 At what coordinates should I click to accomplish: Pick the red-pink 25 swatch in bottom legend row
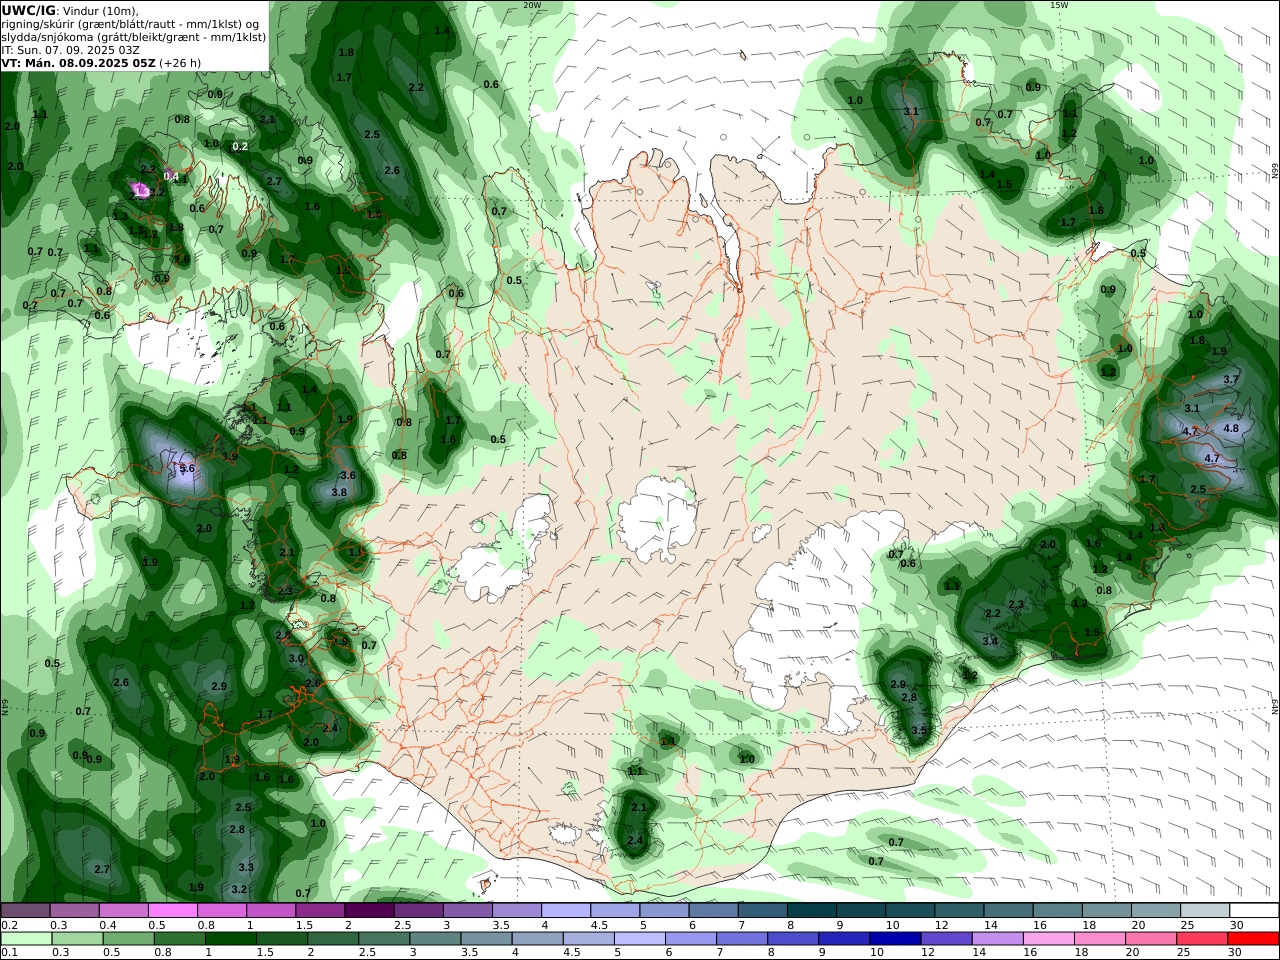[1203, 939]
